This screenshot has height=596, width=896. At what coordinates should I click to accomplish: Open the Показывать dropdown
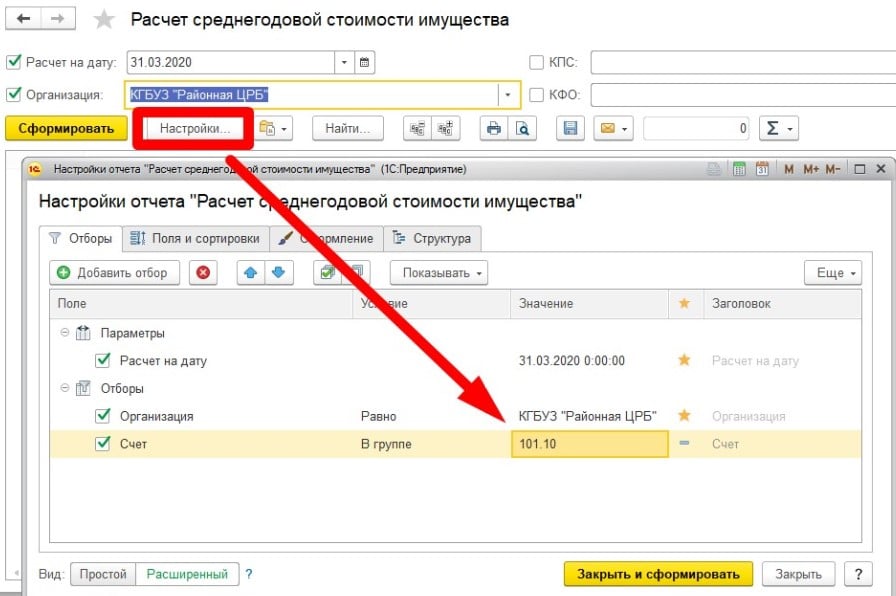(x=438, y=273)
